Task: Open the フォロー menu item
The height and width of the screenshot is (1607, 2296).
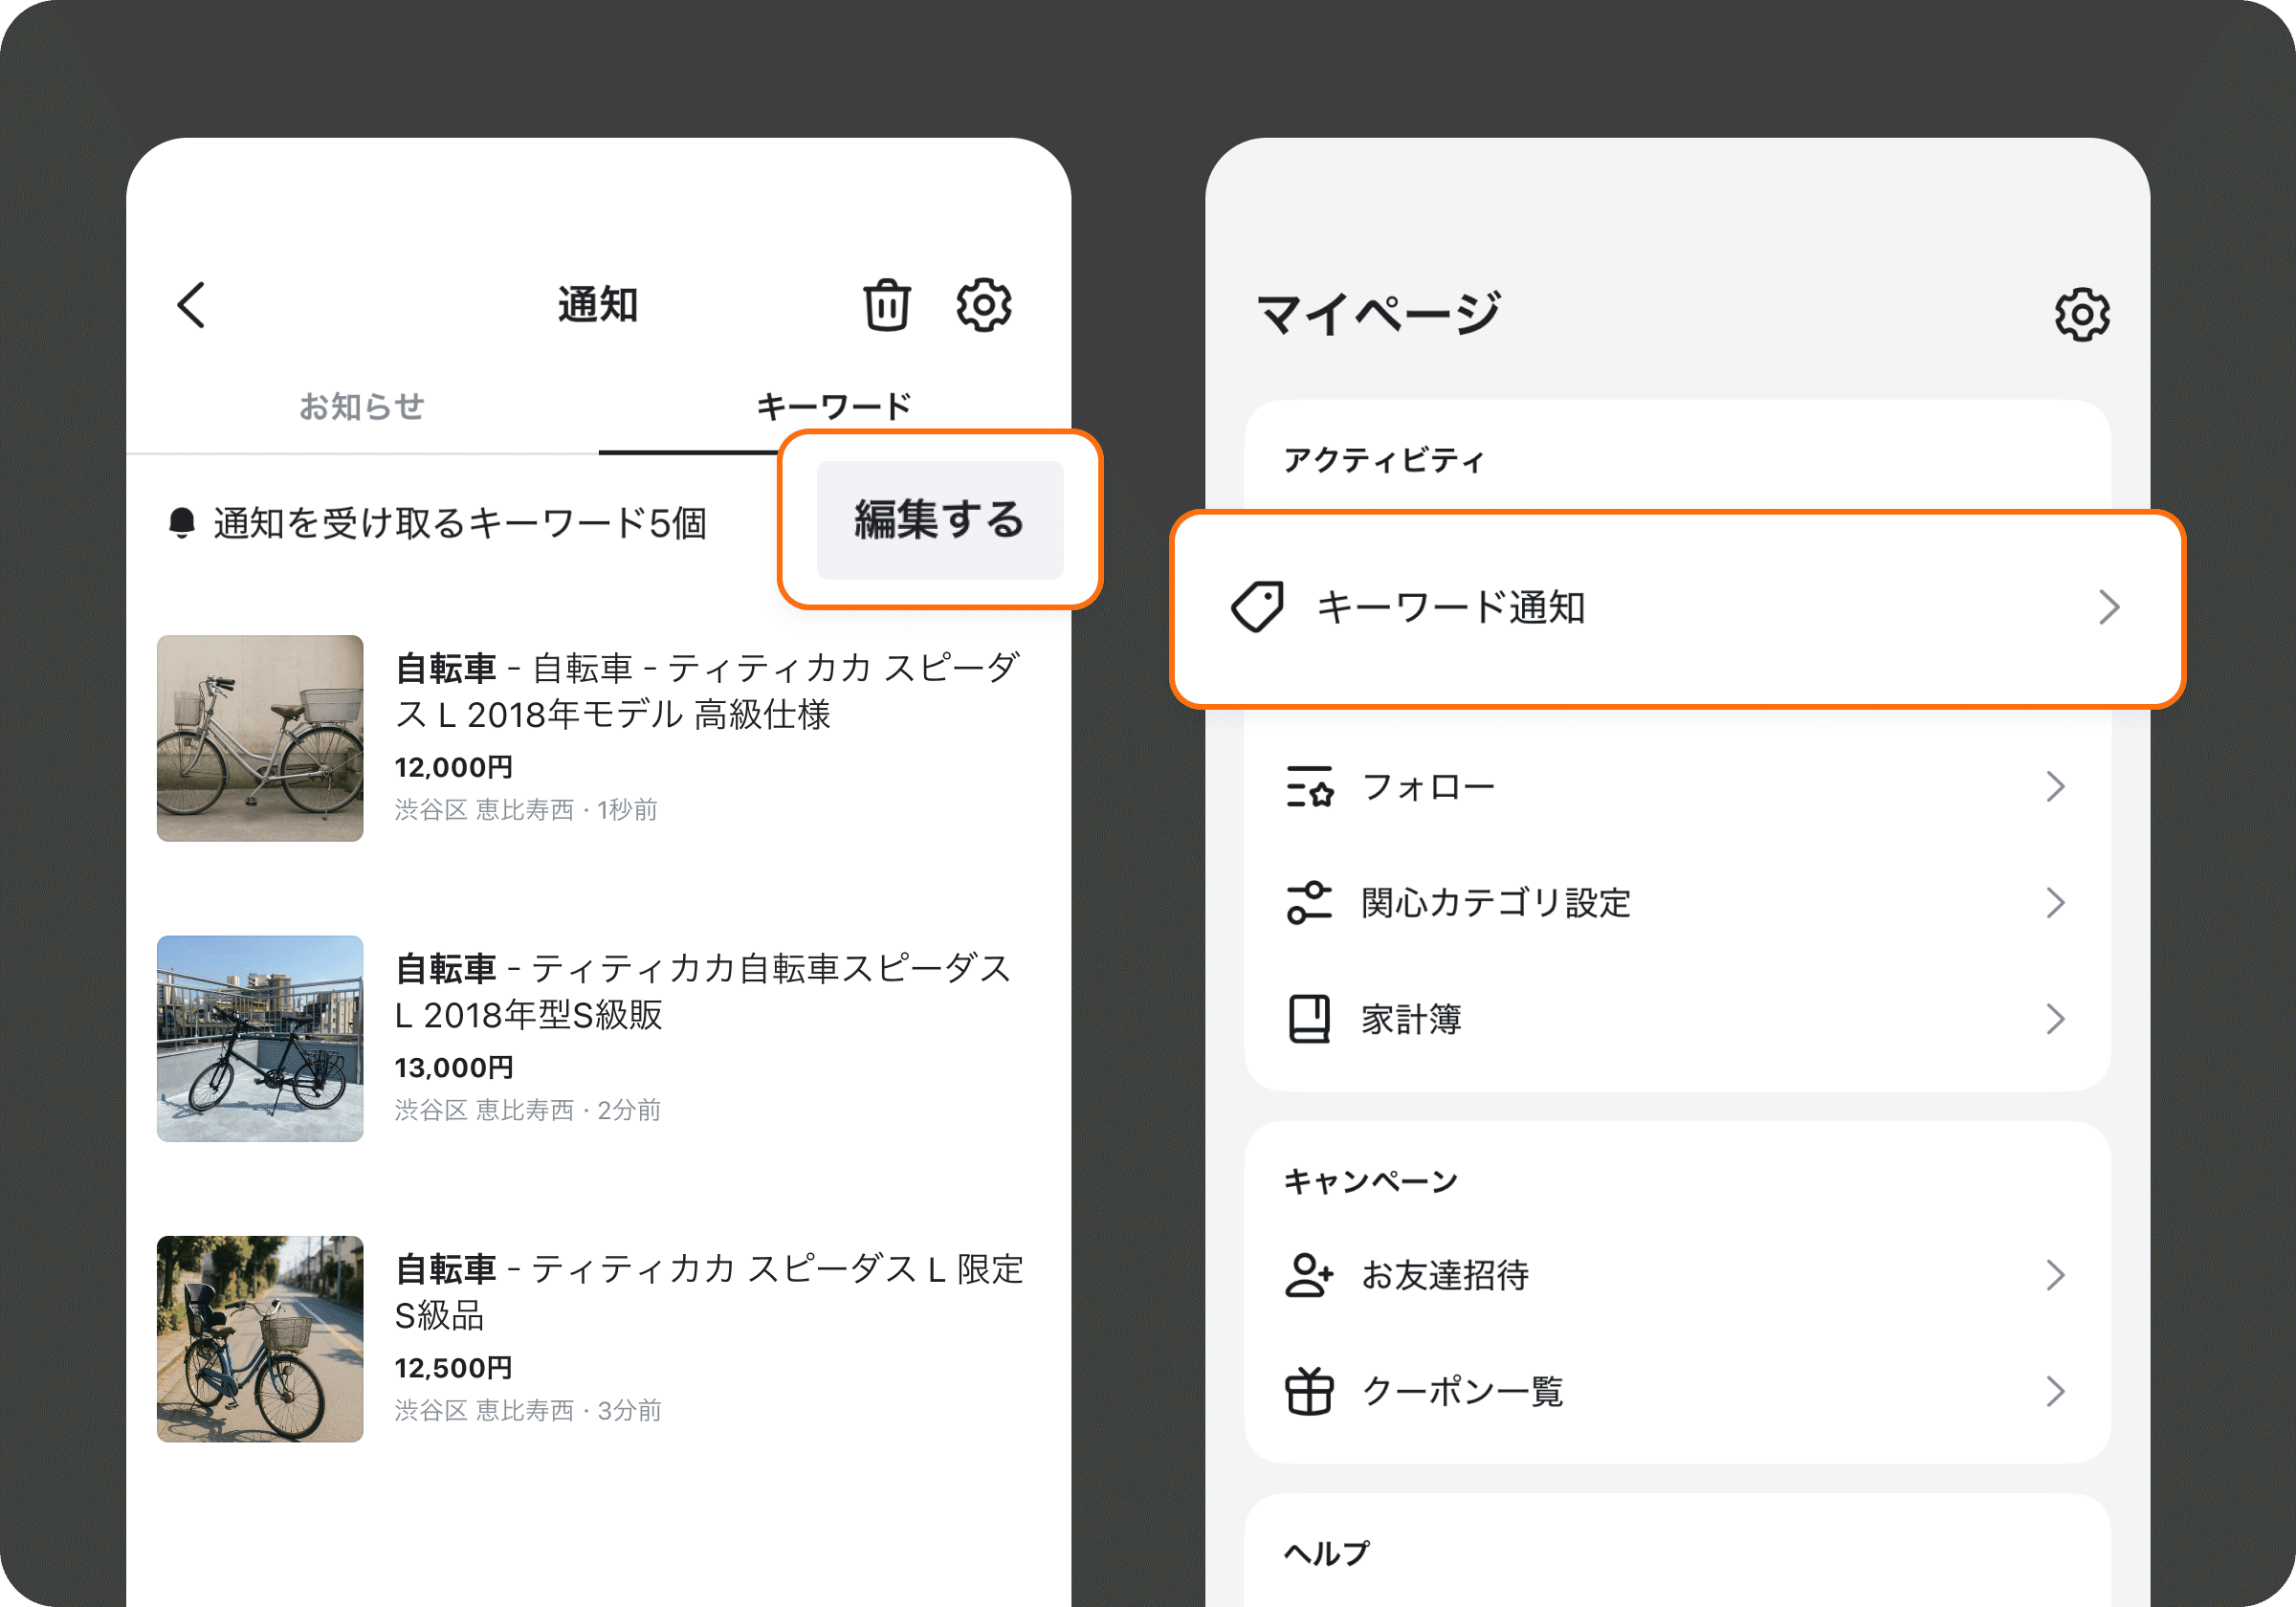Action: [x=1677, y=787]
